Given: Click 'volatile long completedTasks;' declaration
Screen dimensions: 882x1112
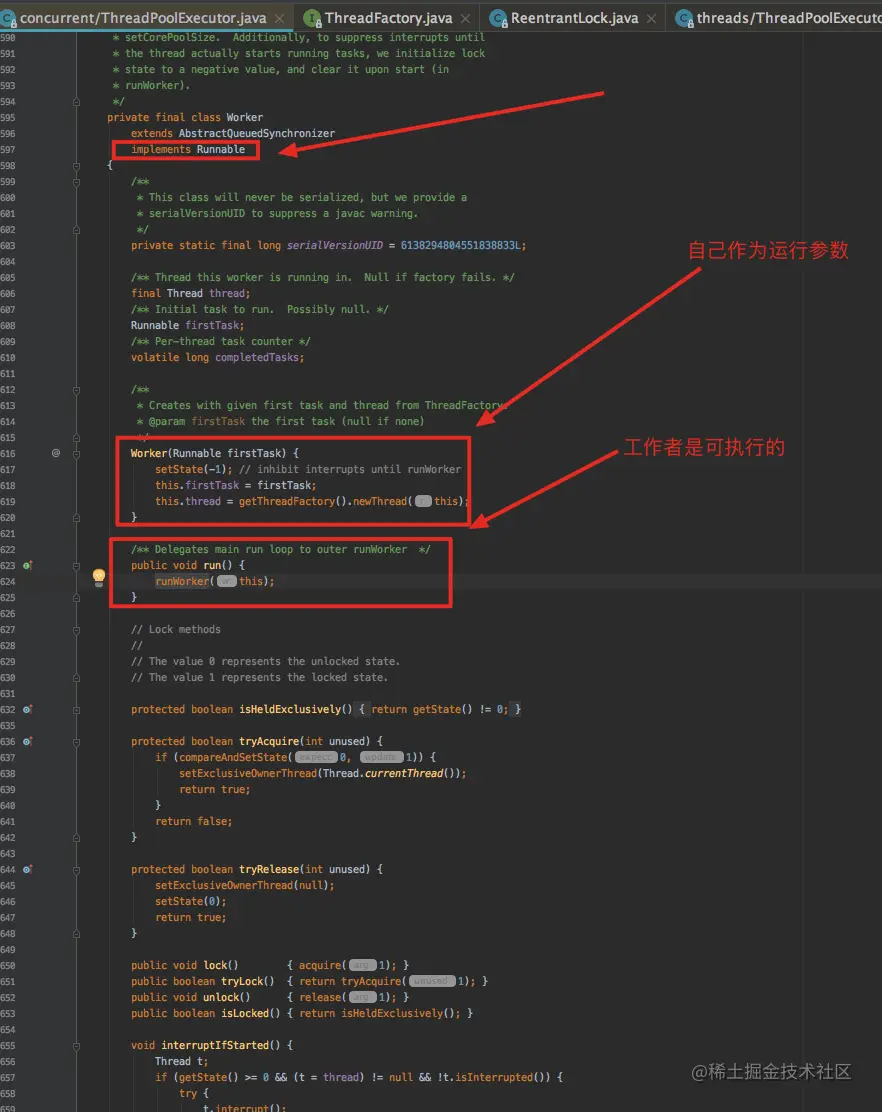Looking at the screenshot, I should click(x=218, y=357).
